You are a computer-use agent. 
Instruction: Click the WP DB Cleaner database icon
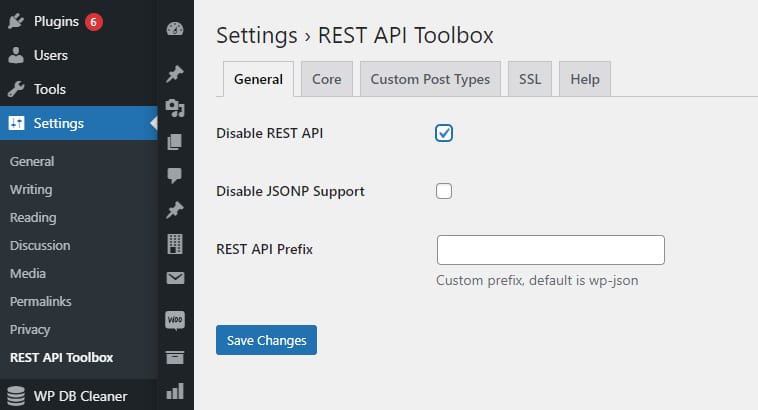tap(16, 396)
